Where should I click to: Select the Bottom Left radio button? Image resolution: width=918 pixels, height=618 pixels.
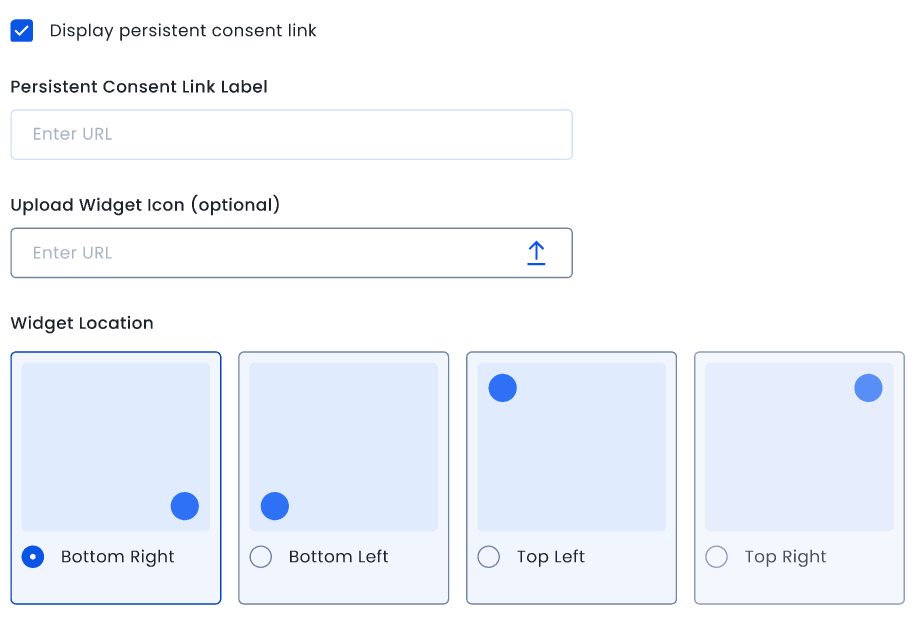click(x=261, y=557)
